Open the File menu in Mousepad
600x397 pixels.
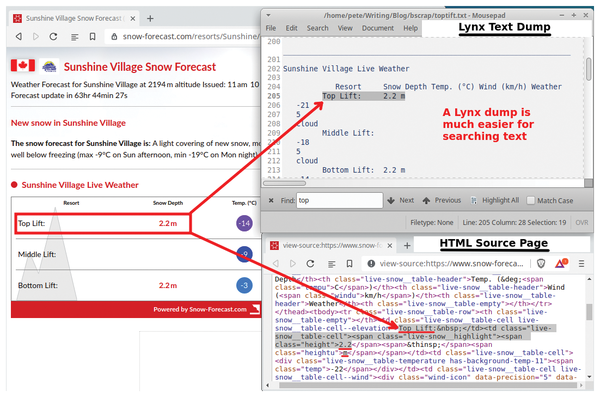click(x=271, y=28)
